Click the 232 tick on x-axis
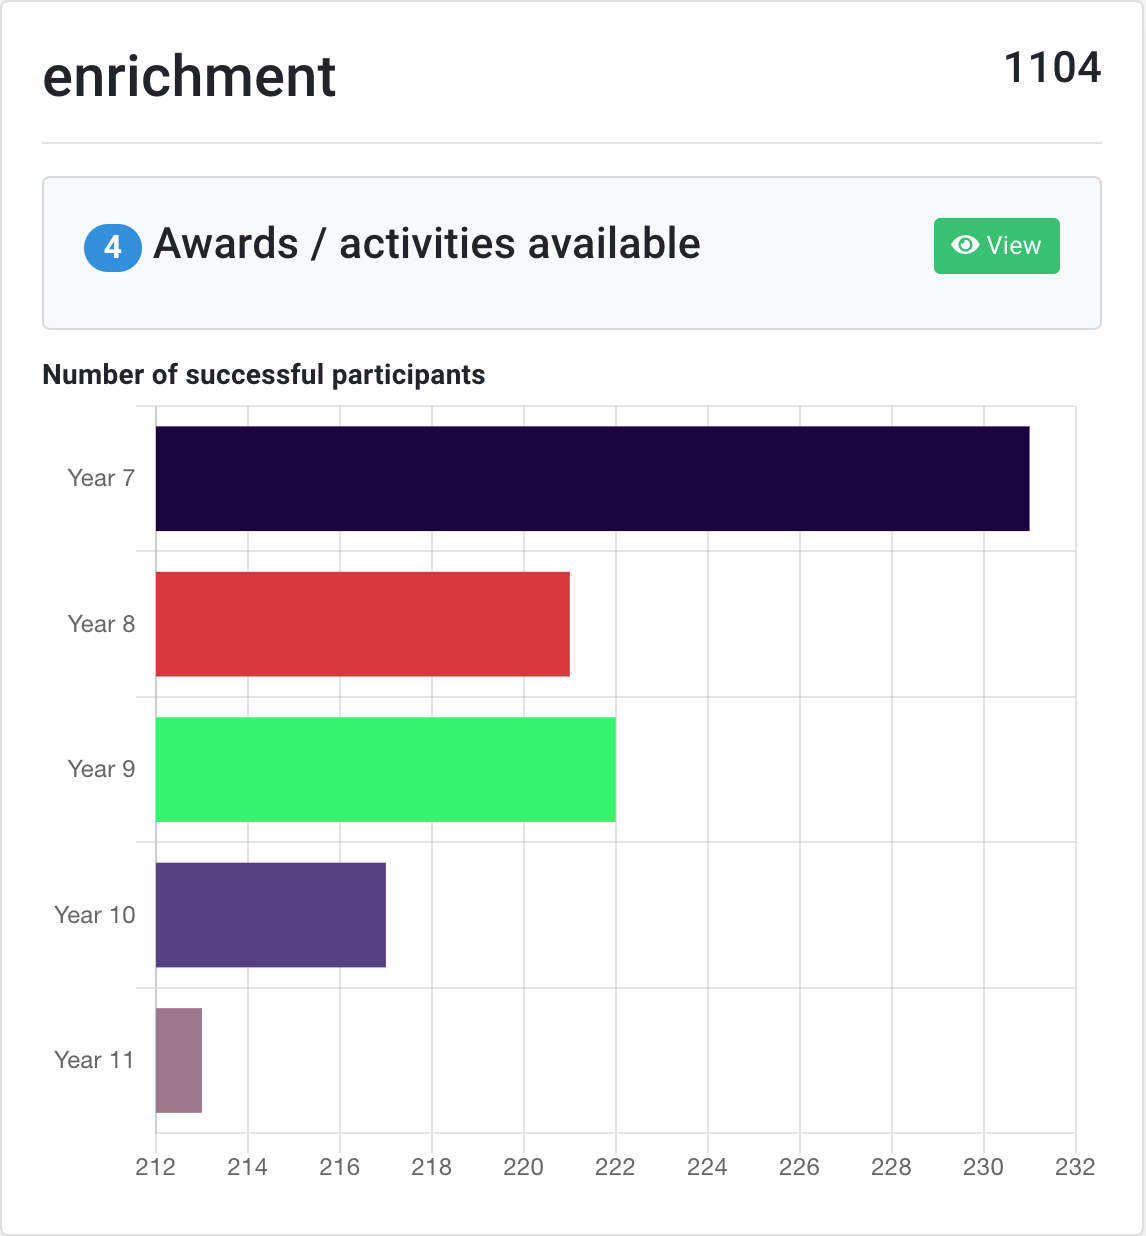 click(1076, 1167)
